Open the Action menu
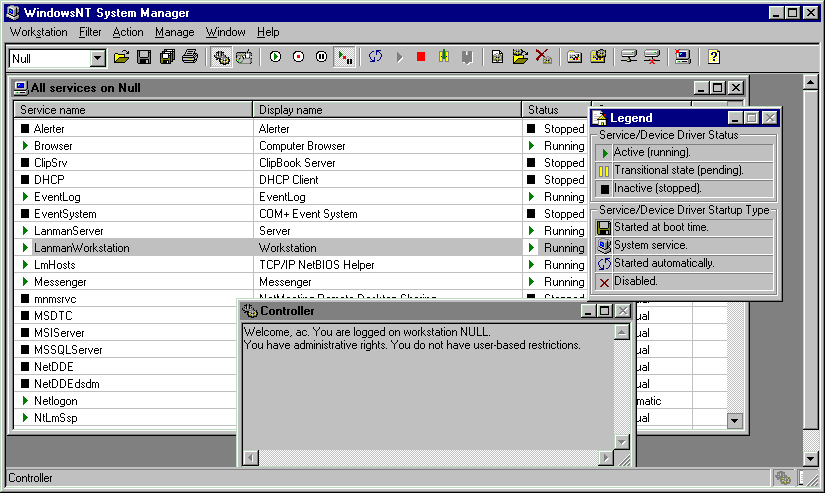Image resolution: width=825 pixels, height=493 pixels. click(128, 32)
